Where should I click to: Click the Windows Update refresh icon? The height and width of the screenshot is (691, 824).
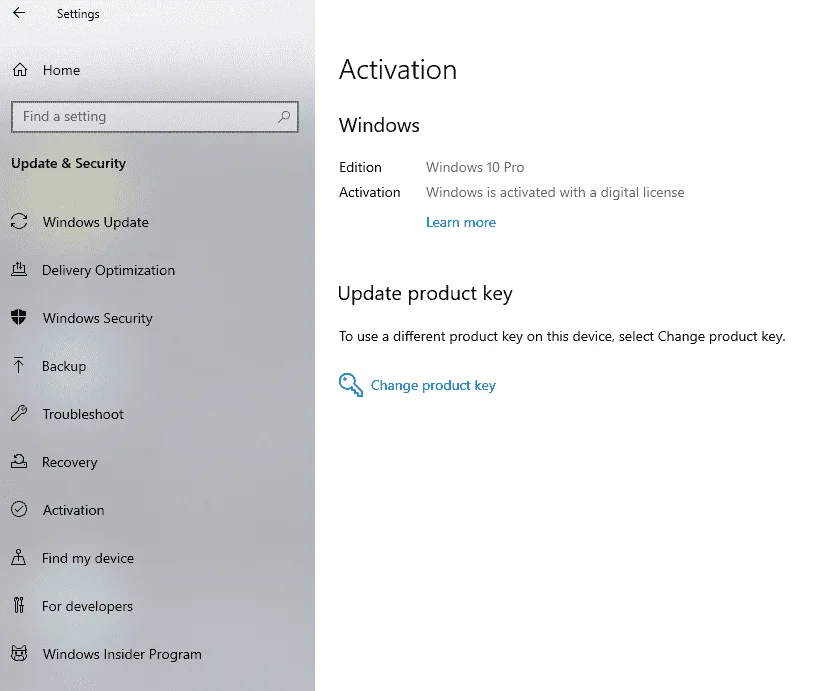coord(19,221)
